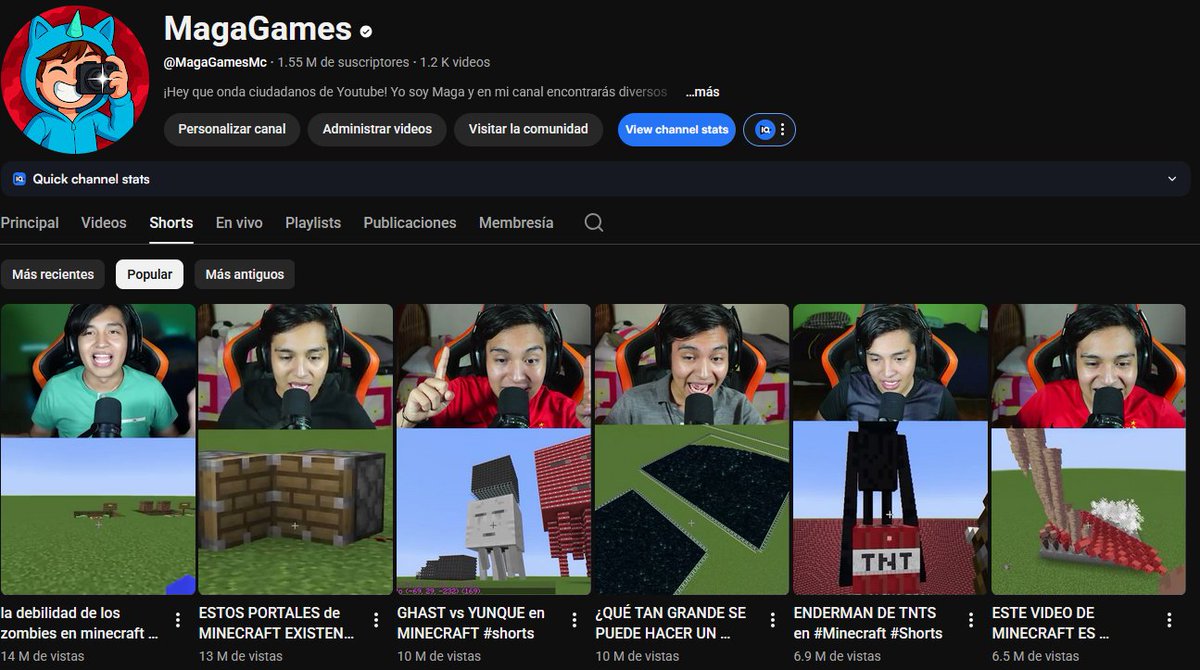Click the title 'ESTOS PORTALES de MINECRAFT EXISTEN'
Screen dimensions: 1200x670
tap(277, 623)
